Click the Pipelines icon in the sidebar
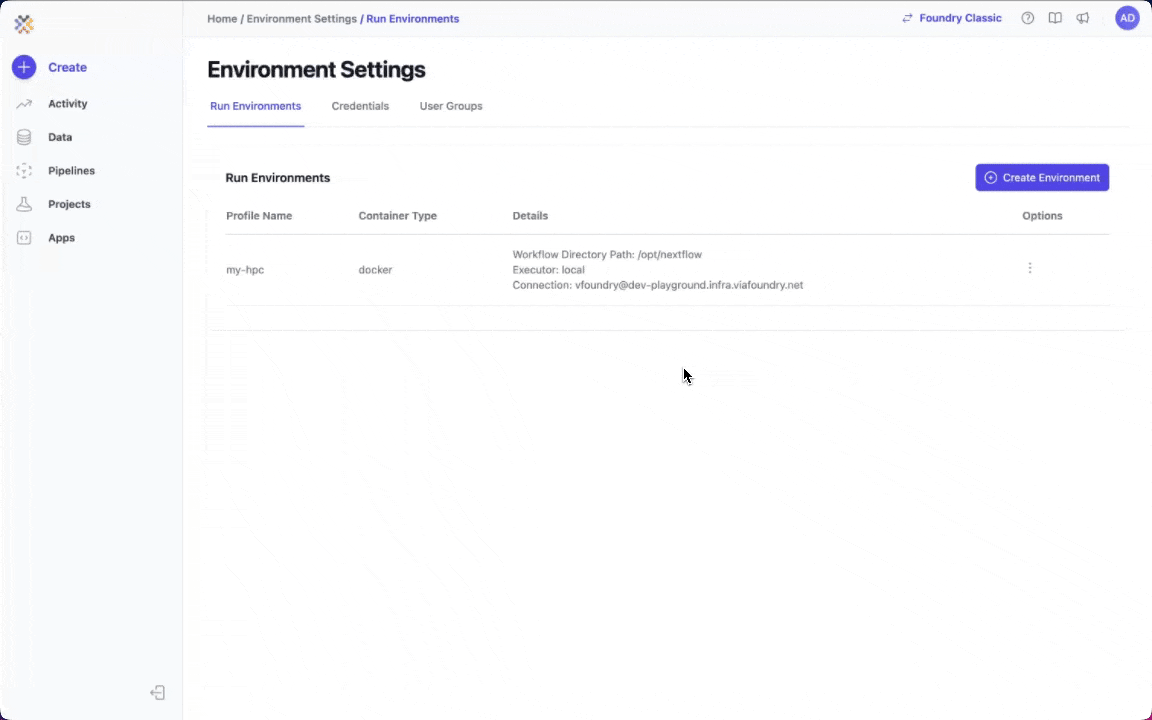Image resolution: width=1152 pixels, height=720 pixels. click(x=24, y=170)
